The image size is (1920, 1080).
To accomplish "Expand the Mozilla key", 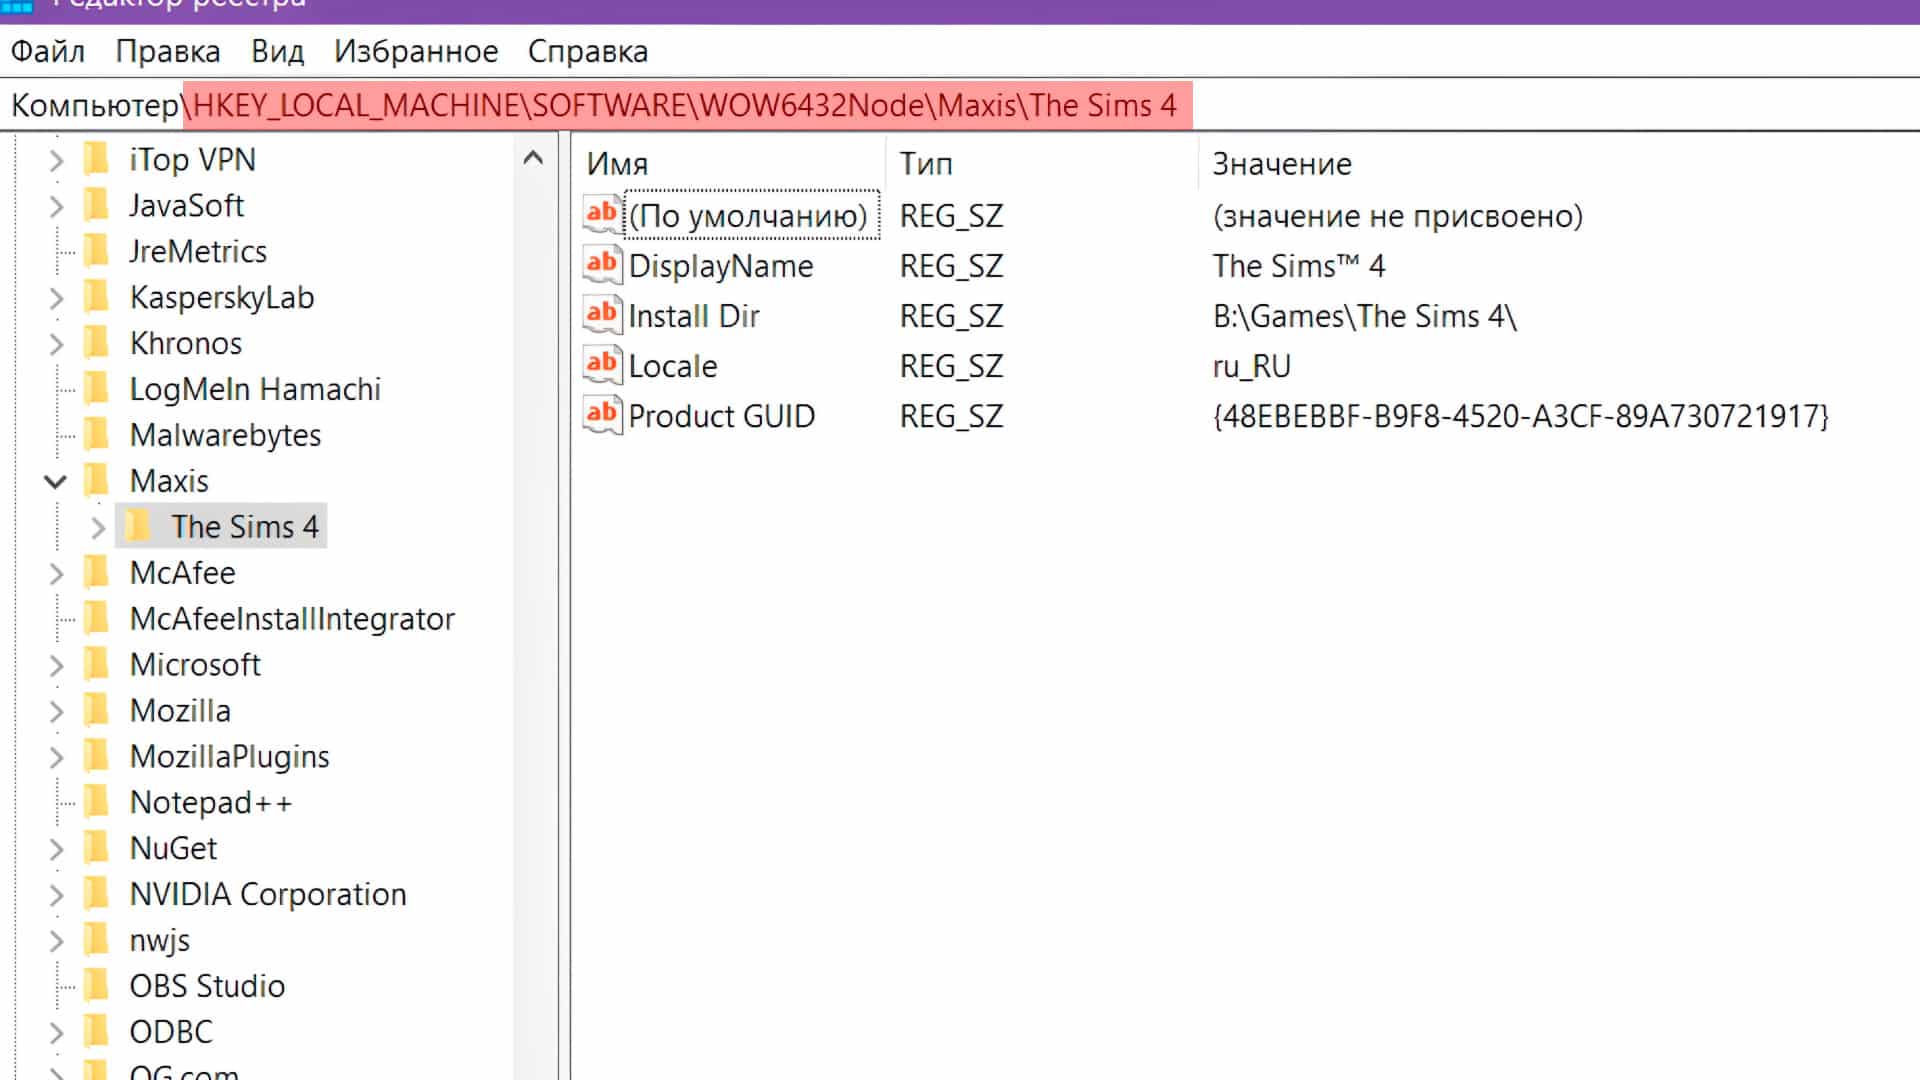I will 56,711.
